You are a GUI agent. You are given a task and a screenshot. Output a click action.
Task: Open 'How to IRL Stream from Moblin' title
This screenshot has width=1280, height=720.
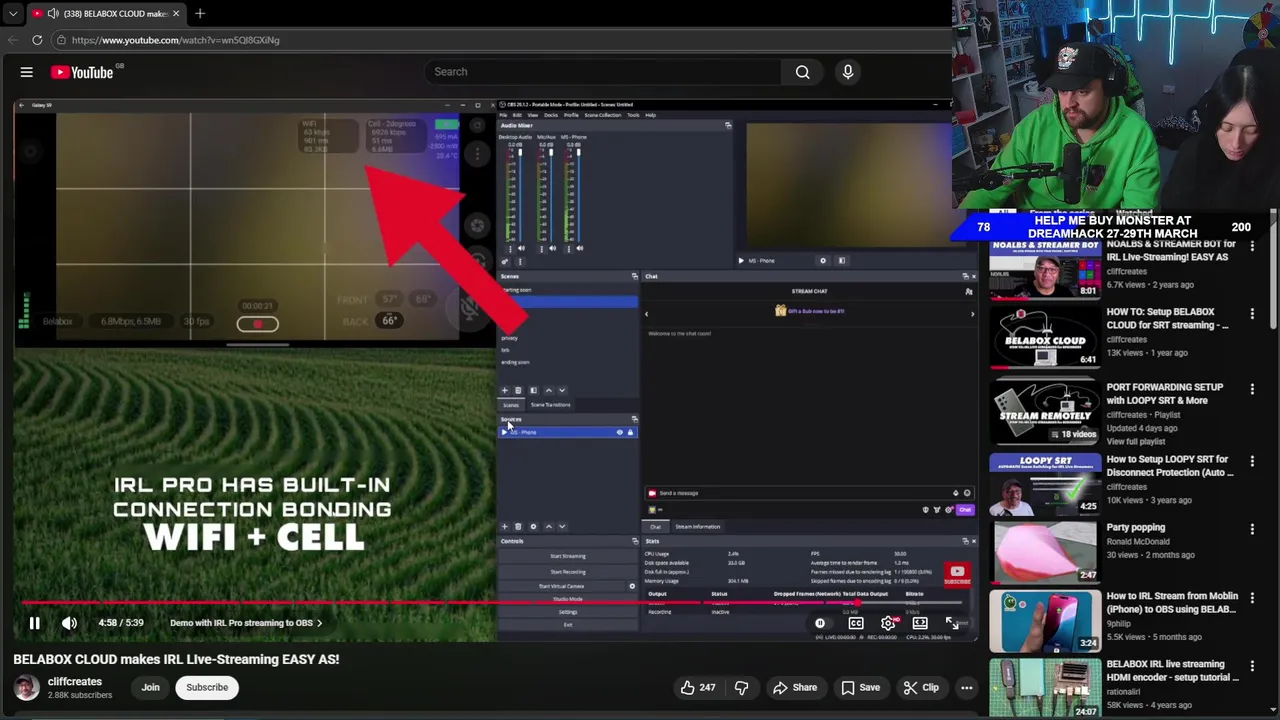pyautogui.click(x=1172, y=603)
